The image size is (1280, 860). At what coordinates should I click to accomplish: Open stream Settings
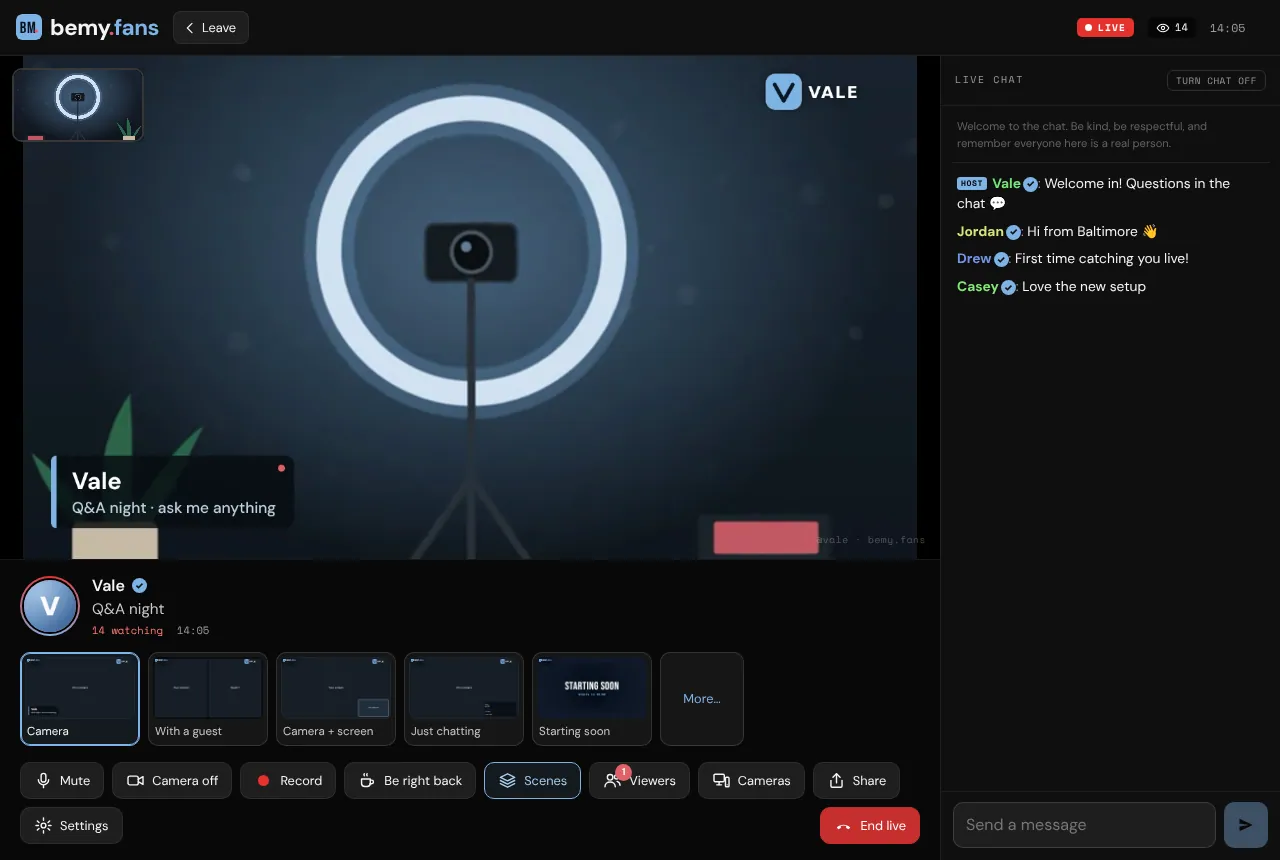(71, 826)
